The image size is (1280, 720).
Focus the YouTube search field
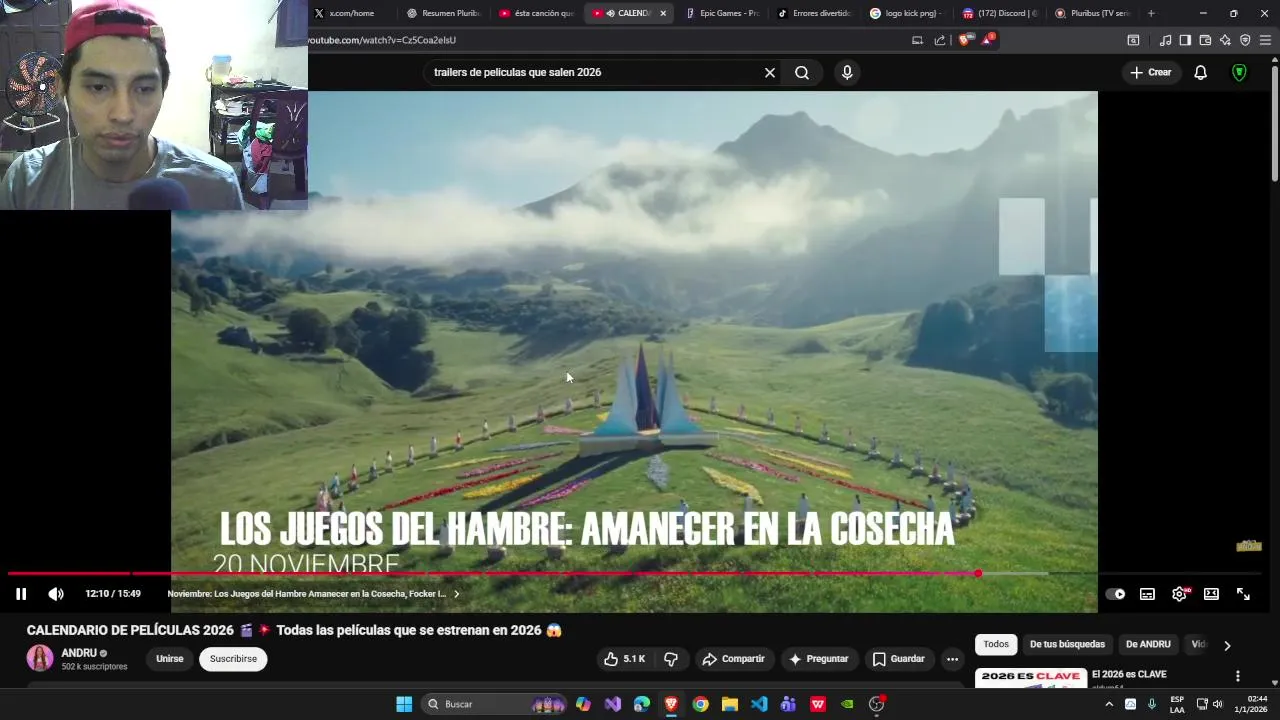click(x=595, y=72)
